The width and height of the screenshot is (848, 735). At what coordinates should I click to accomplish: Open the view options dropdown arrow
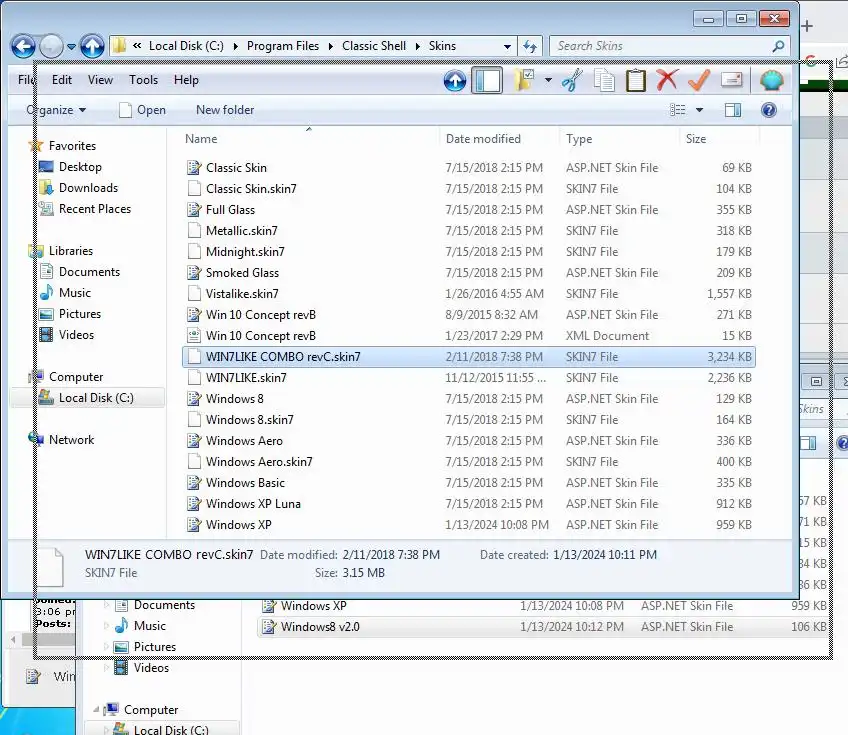coord(699,110)
